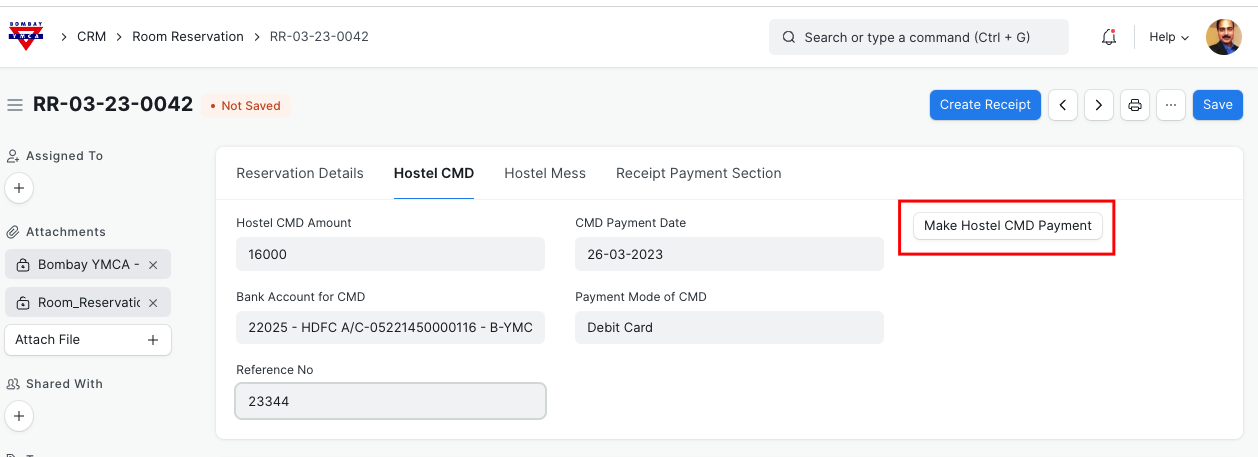Print the reservation document

coord(1134,105)
